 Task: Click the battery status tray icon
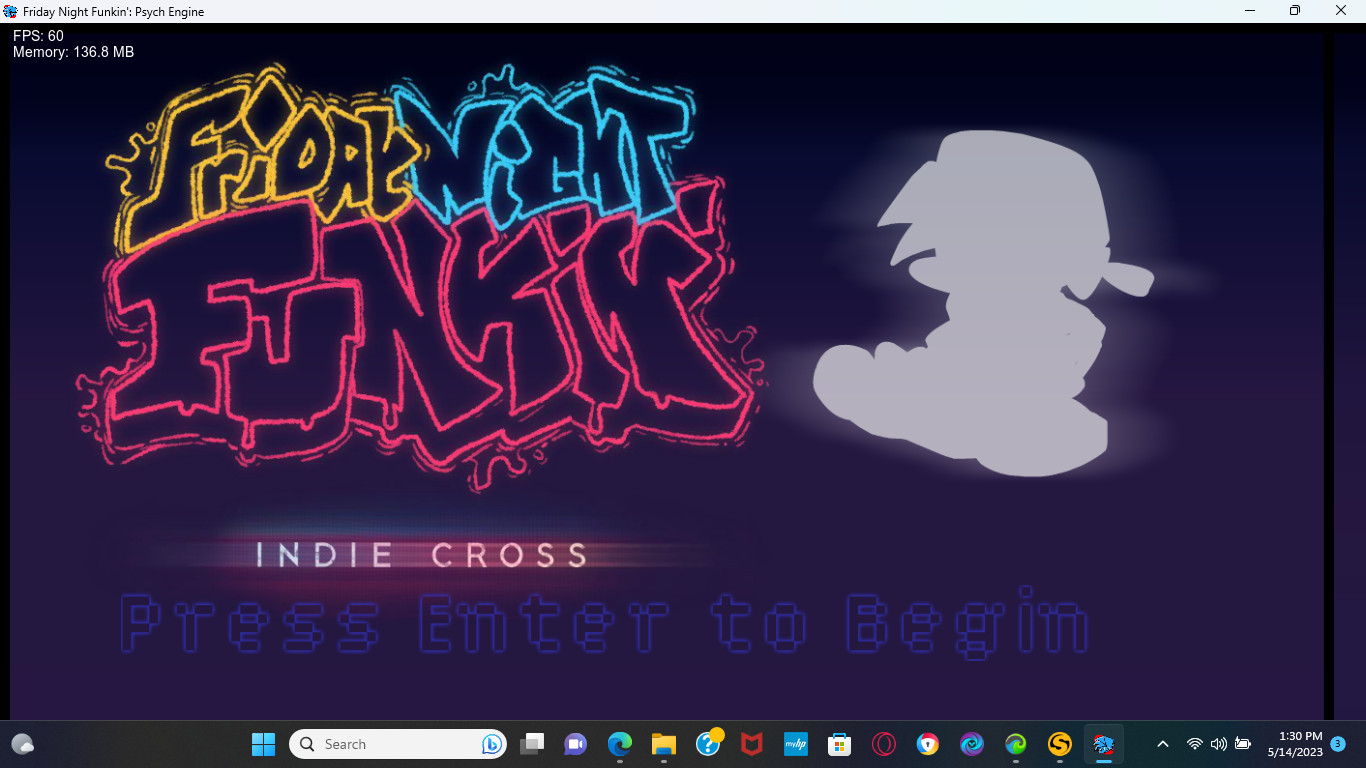[x=1243, y=744]
